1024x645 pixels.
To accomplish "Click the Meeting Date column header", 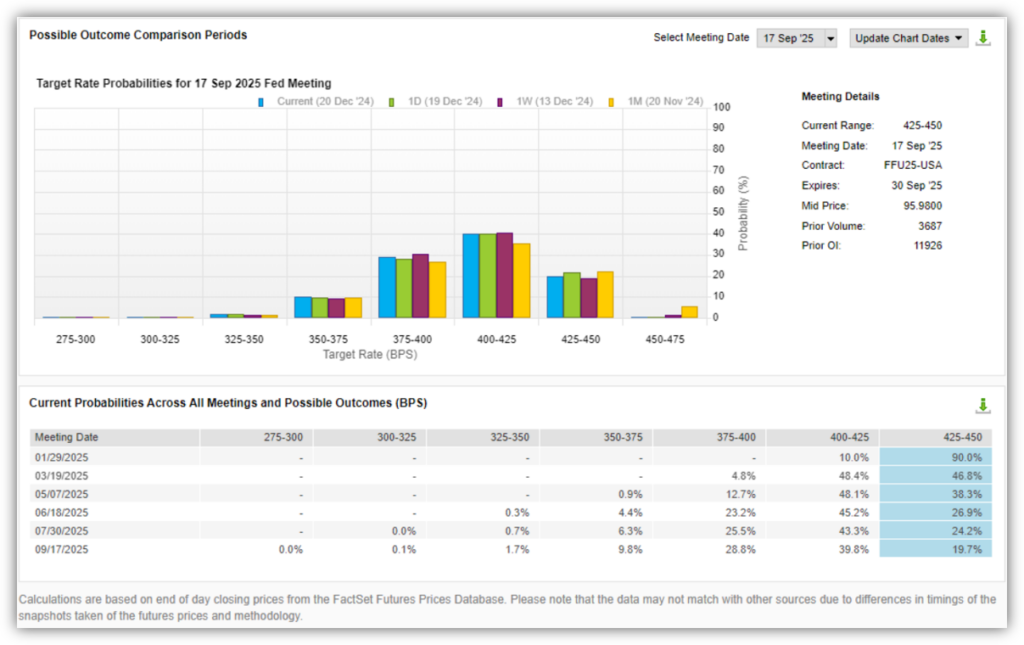I will tap(115, 437).
